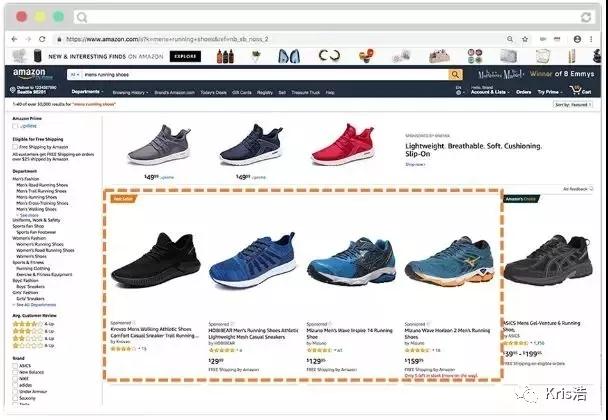The height and width of the screenshot is (420, 608).
Task: Open the browser three-dot menu icon
Action: pos(591,39)
